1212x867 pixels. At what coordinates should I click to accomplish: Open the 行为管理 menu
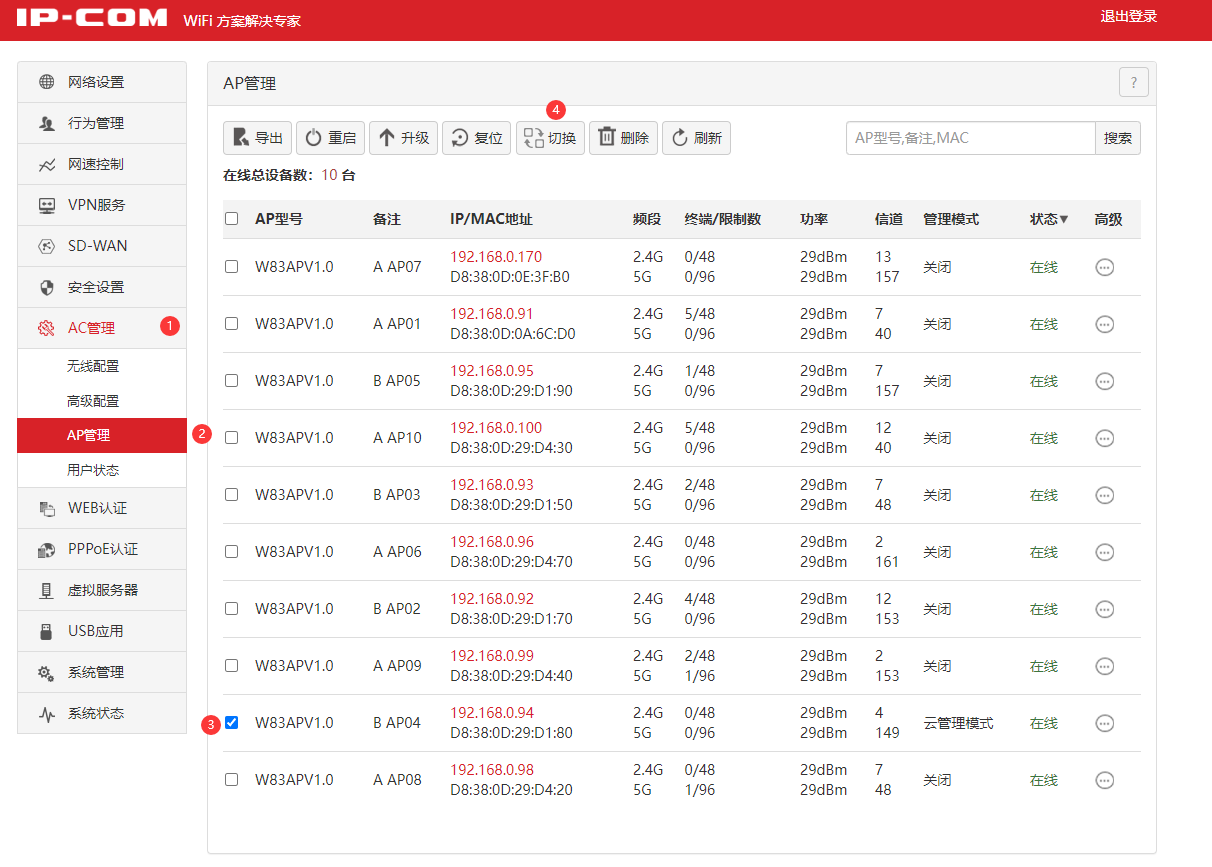coord(102,123)
